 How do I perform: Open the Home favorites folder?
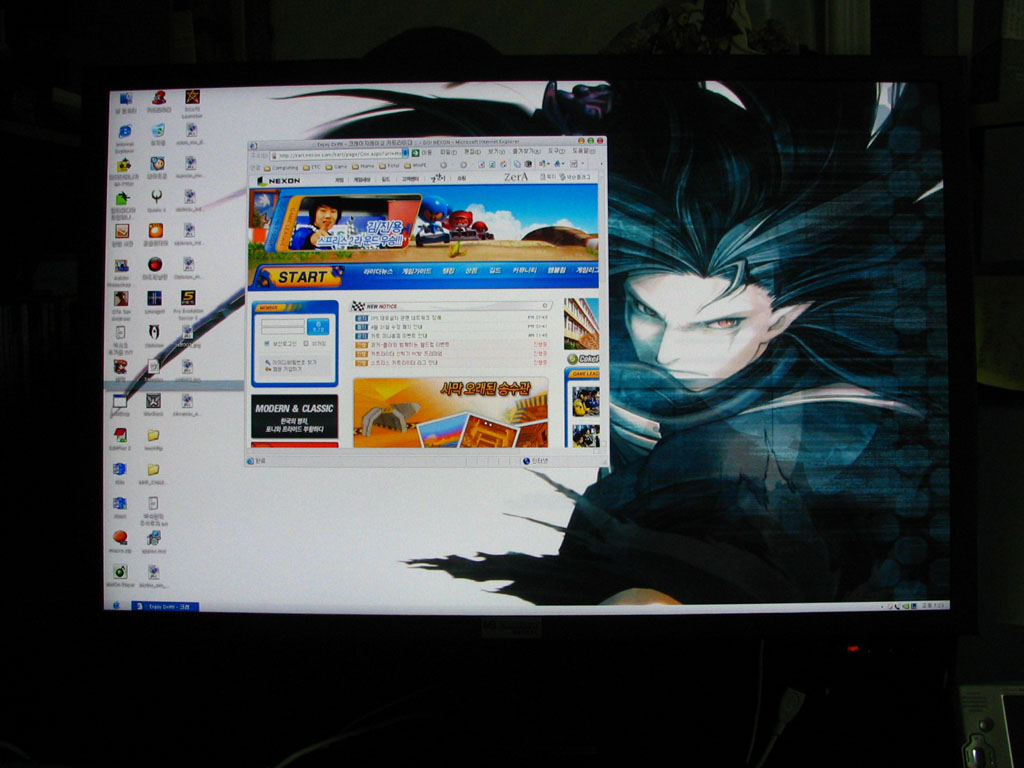[364, 167]
